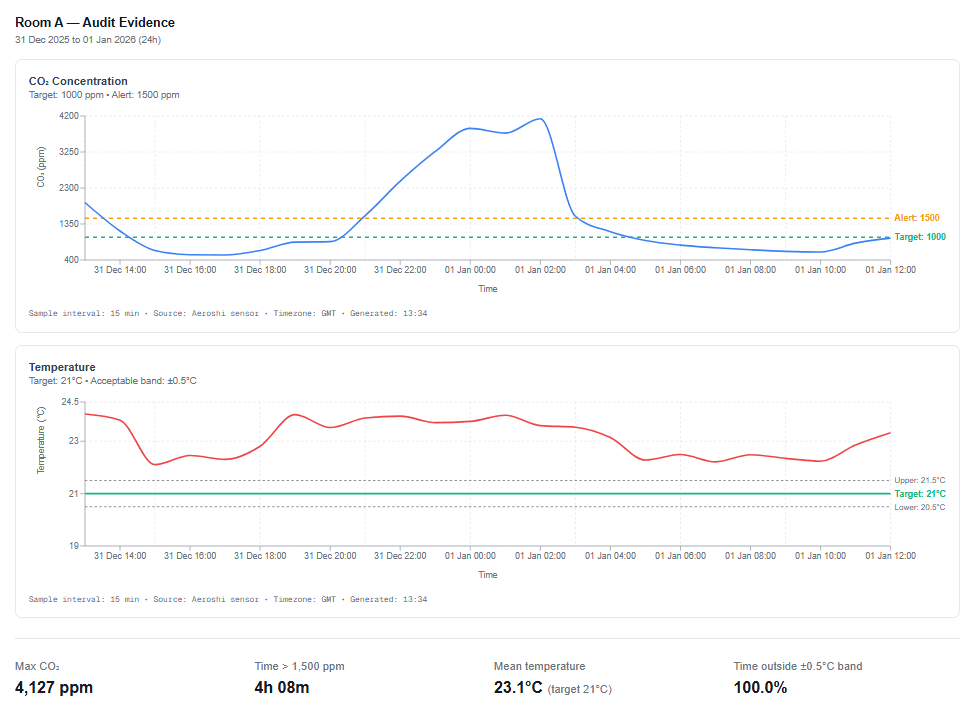Click the CO₂ Concentration chart title
The width and height of the screenshot is (973, 715).
pyautogui.click(x=78, y=81)
